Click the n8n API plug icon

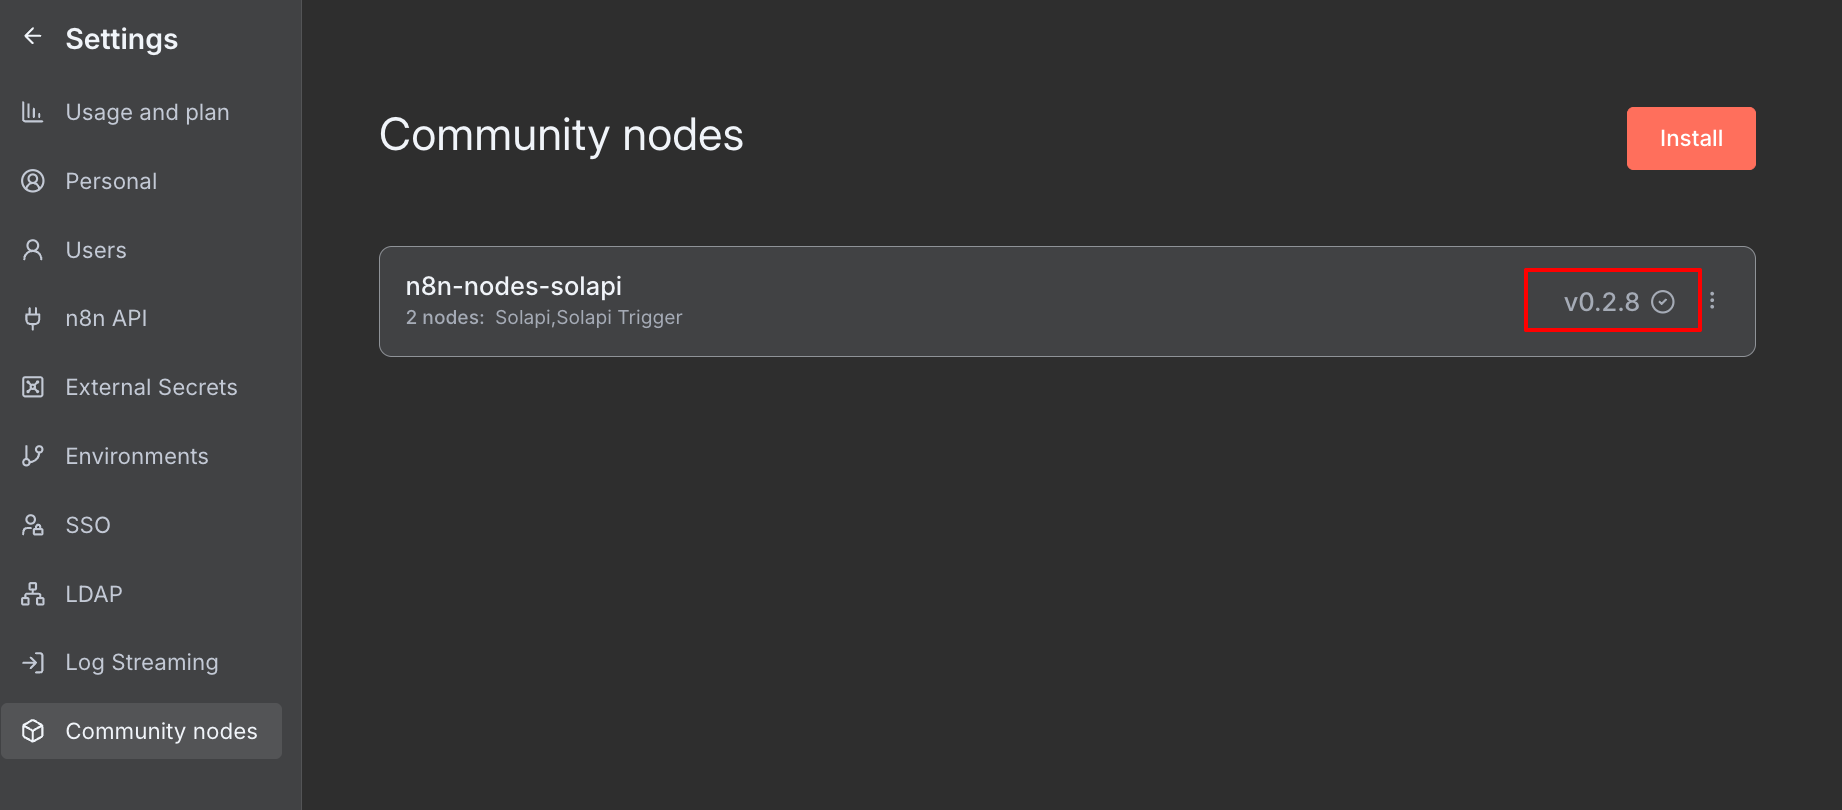[33, 318]
